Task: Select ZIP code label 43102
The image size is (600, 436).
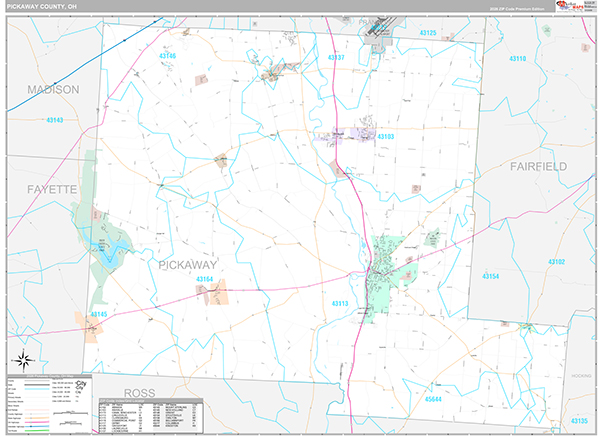Action: click(x=557, y=262)
